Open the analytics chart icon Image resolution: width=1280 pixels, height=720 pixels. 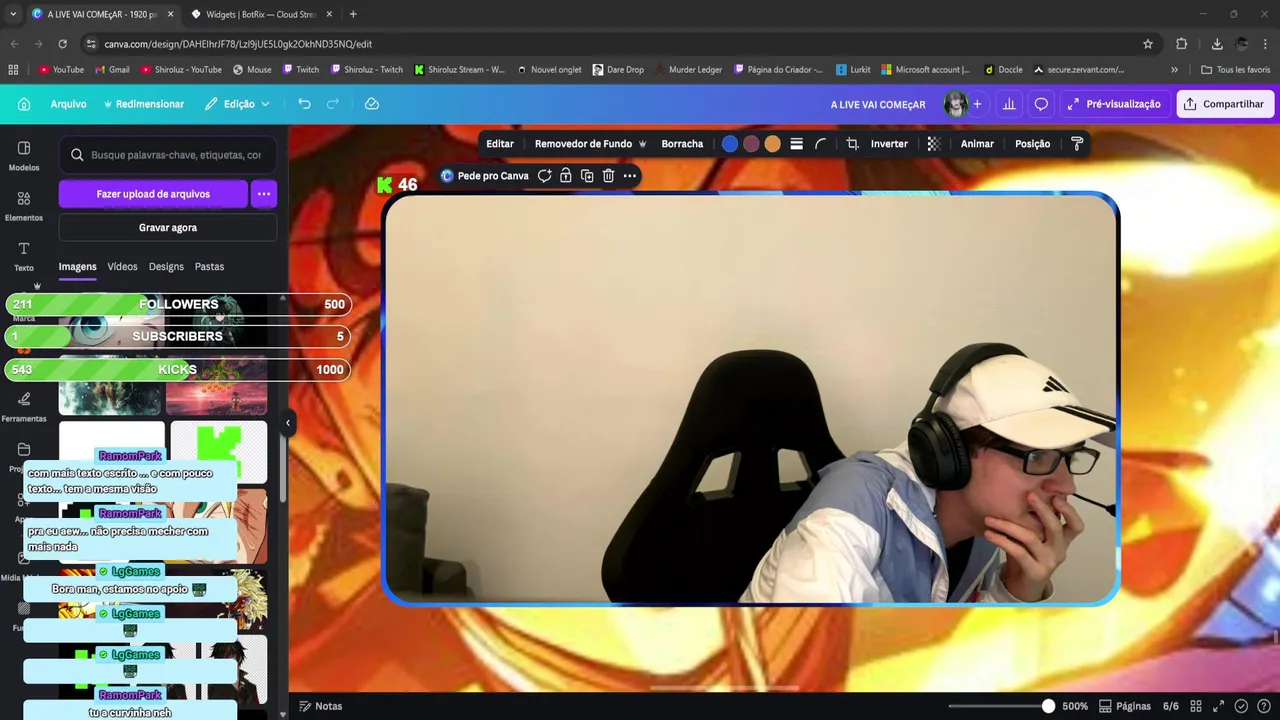coord(1009,104)
